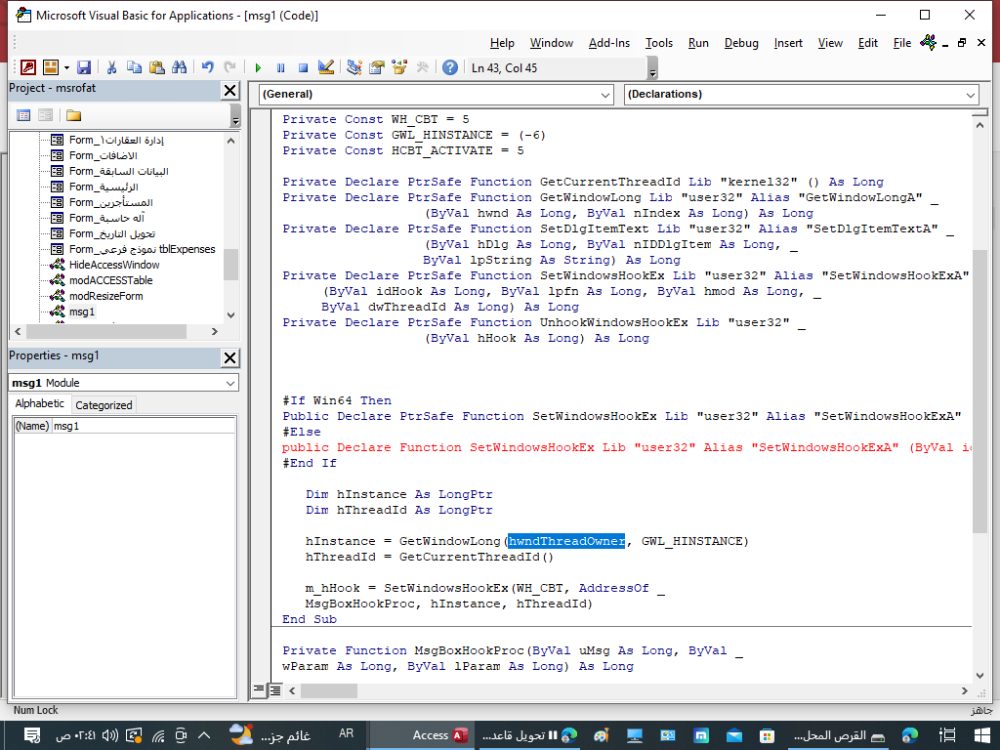Image resolution: width=1000 pixels, height=750 pixels.
Task: Toggle Design Mode ruler icon
Action: click(x=325, y=67)
